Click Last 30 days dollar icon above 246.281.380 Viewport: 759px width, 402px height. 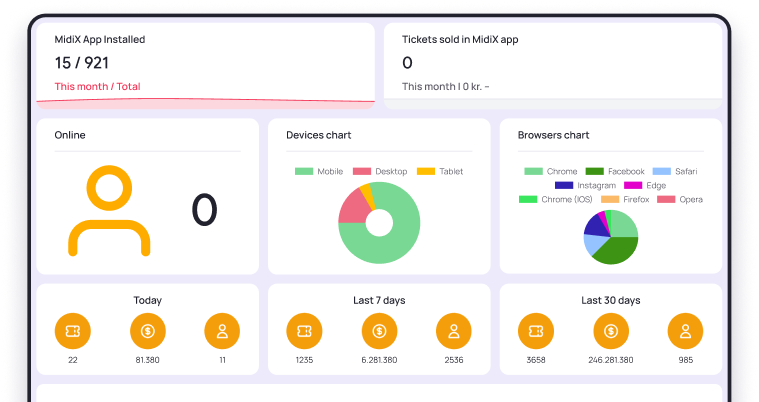pyautogui.click(x=611, y=331)
